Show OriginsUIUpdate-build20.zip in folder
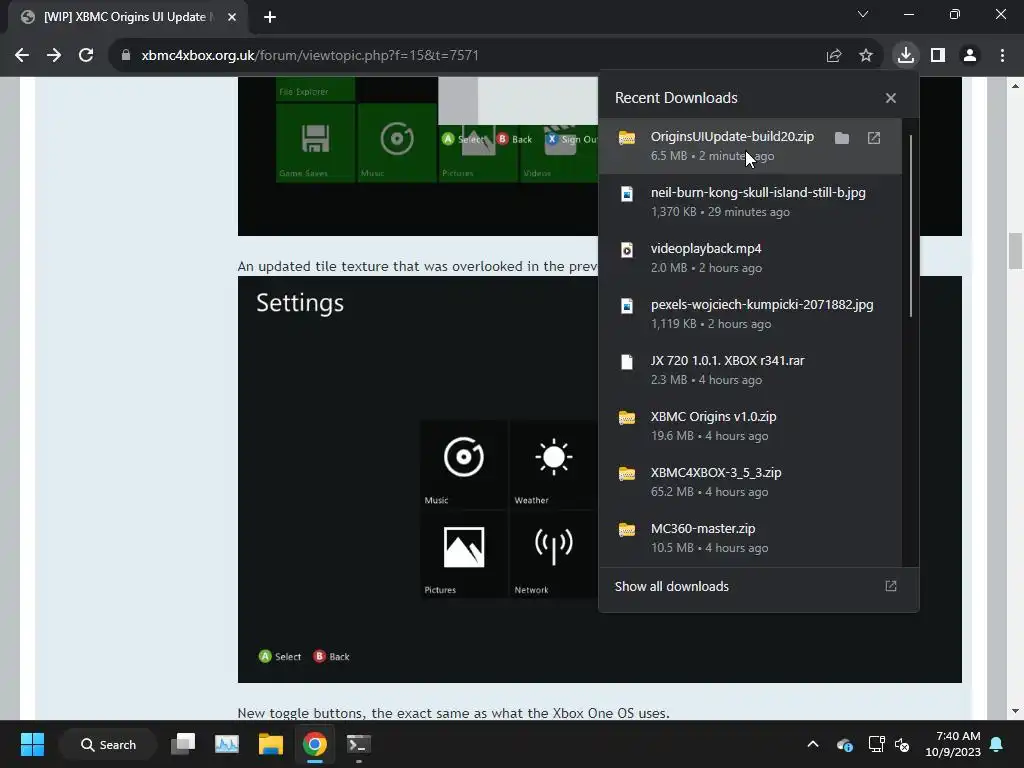Viewport: 1024px width, 768px height. point(842,138)
